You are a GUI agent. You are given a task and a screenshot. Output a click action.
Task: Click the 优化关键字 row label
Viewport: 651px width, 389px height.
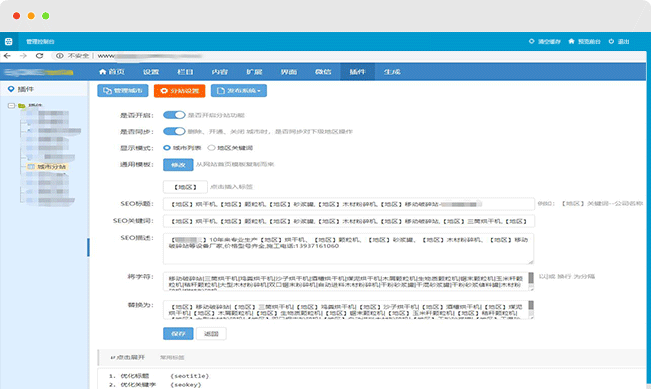[138, 385]
